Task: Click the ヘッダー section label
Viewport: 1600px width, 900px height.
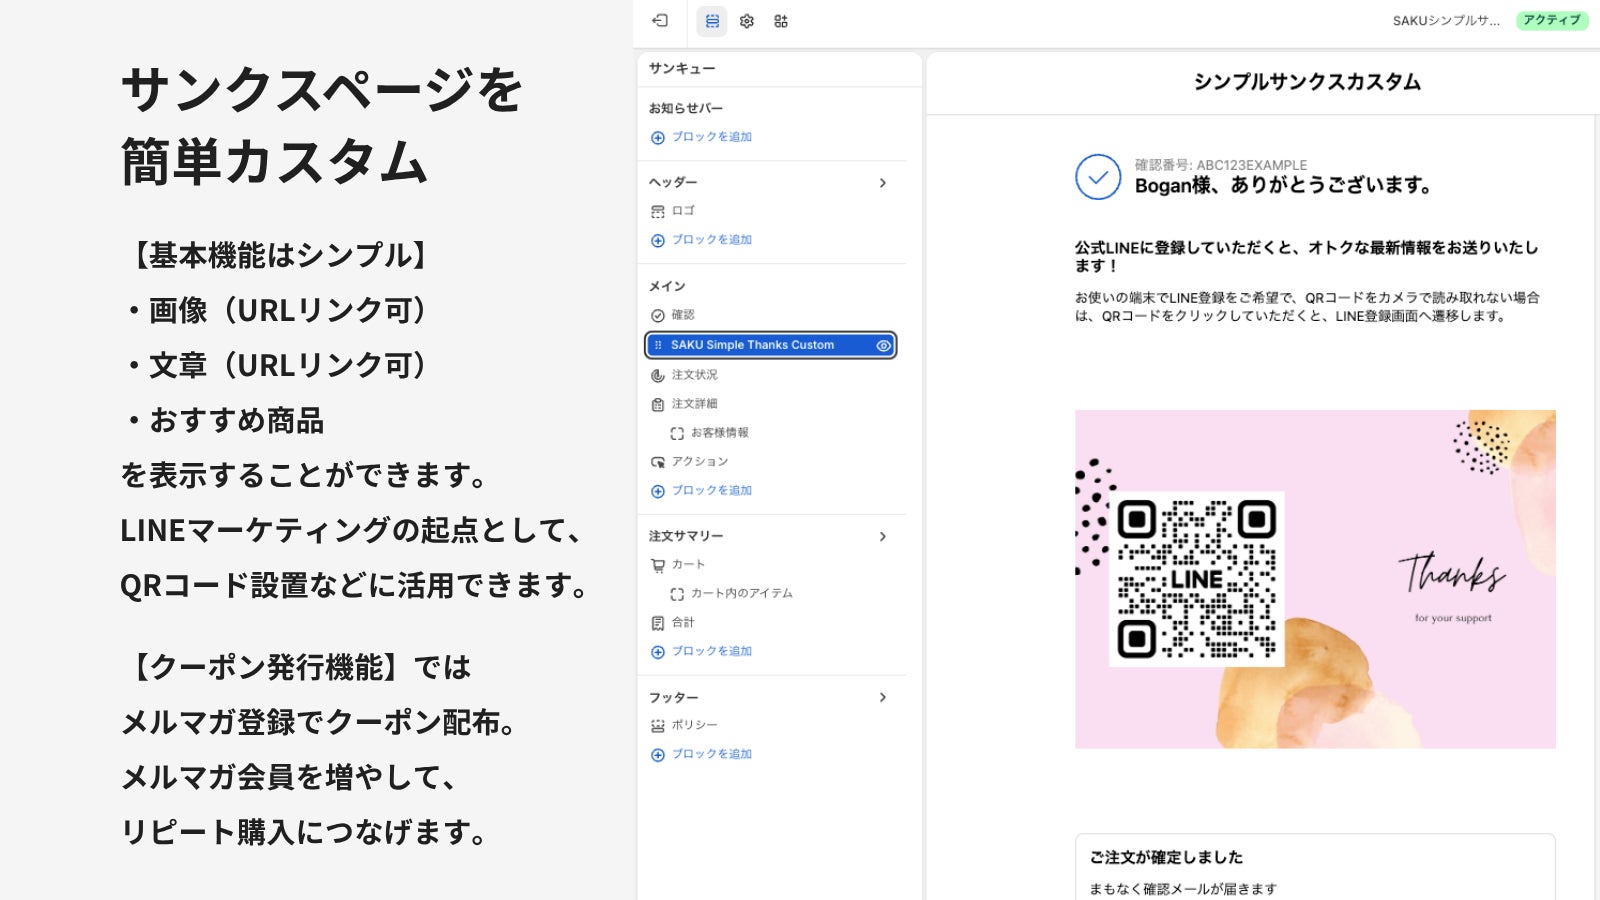Action: [673, 183]
